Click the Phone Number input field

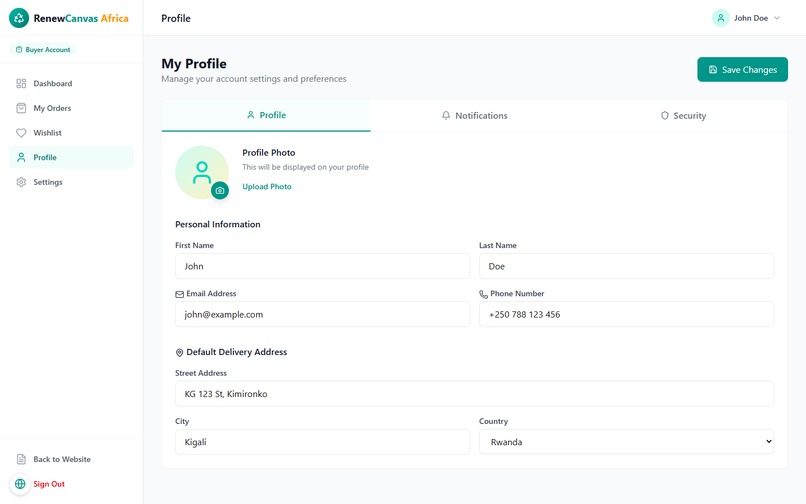pyautogui.click(x=626, y=314)
